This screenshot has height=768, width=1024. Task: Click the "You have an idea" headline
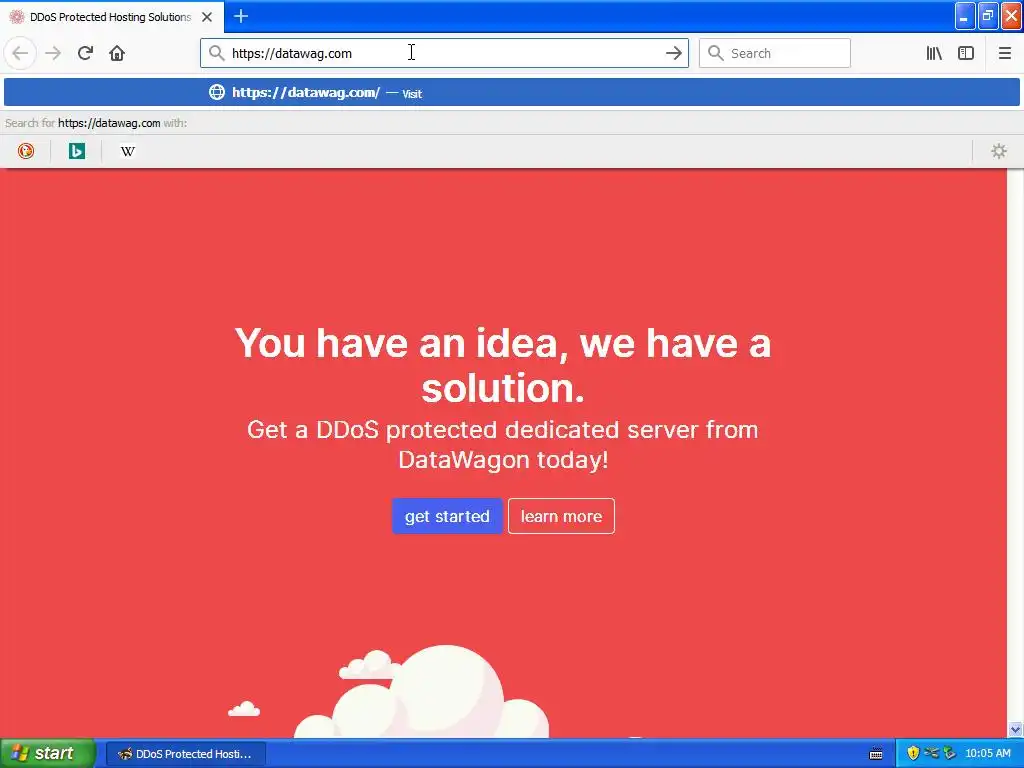coord(503,365)
